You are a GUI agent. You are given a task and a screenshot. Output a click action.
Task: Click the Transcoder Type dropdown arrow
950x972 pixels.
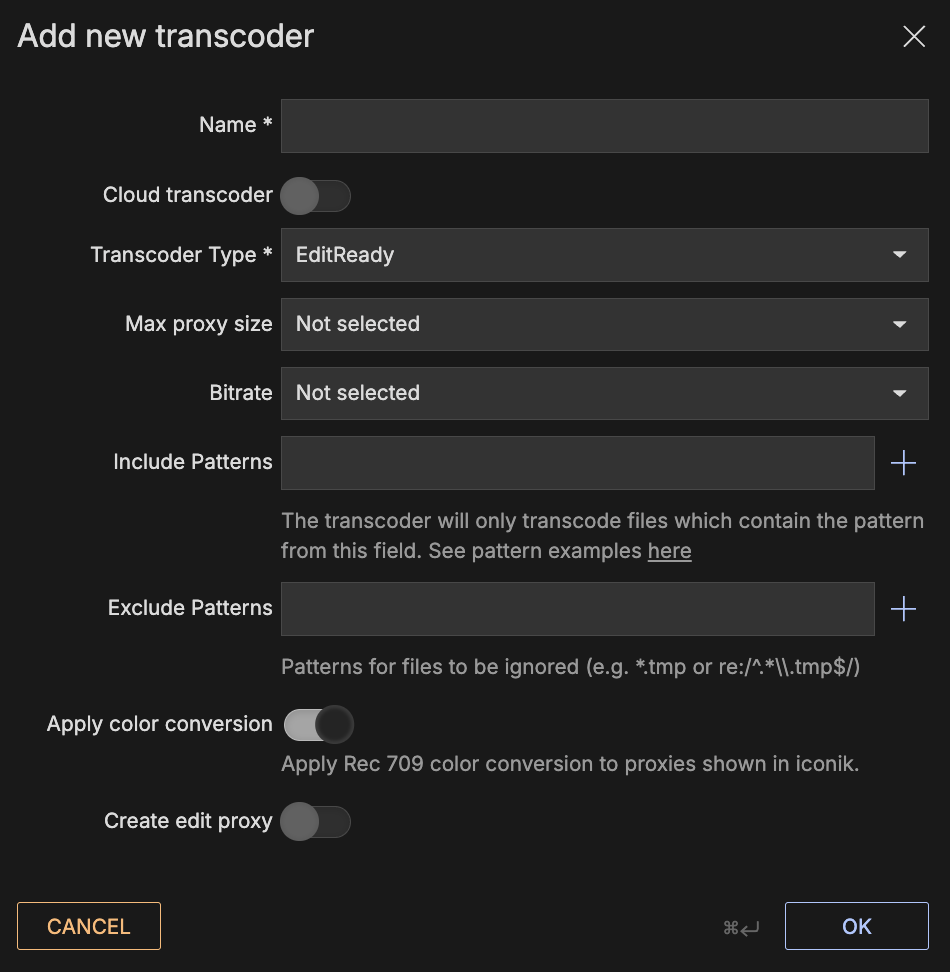(x=899, y=255)
